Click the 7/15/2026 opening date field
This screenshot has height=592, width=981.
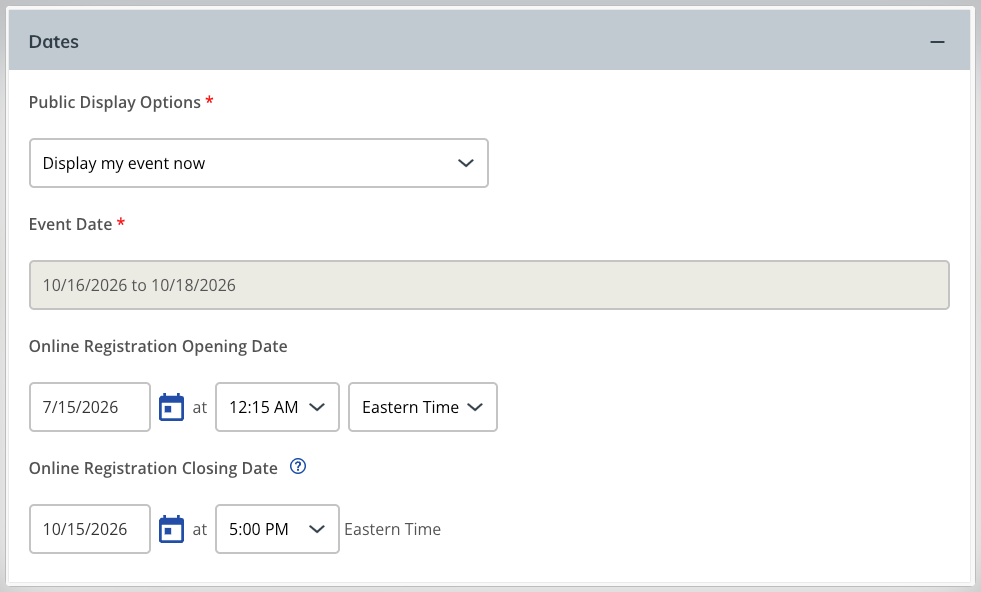pyautogui.click(x=89, y=407)
